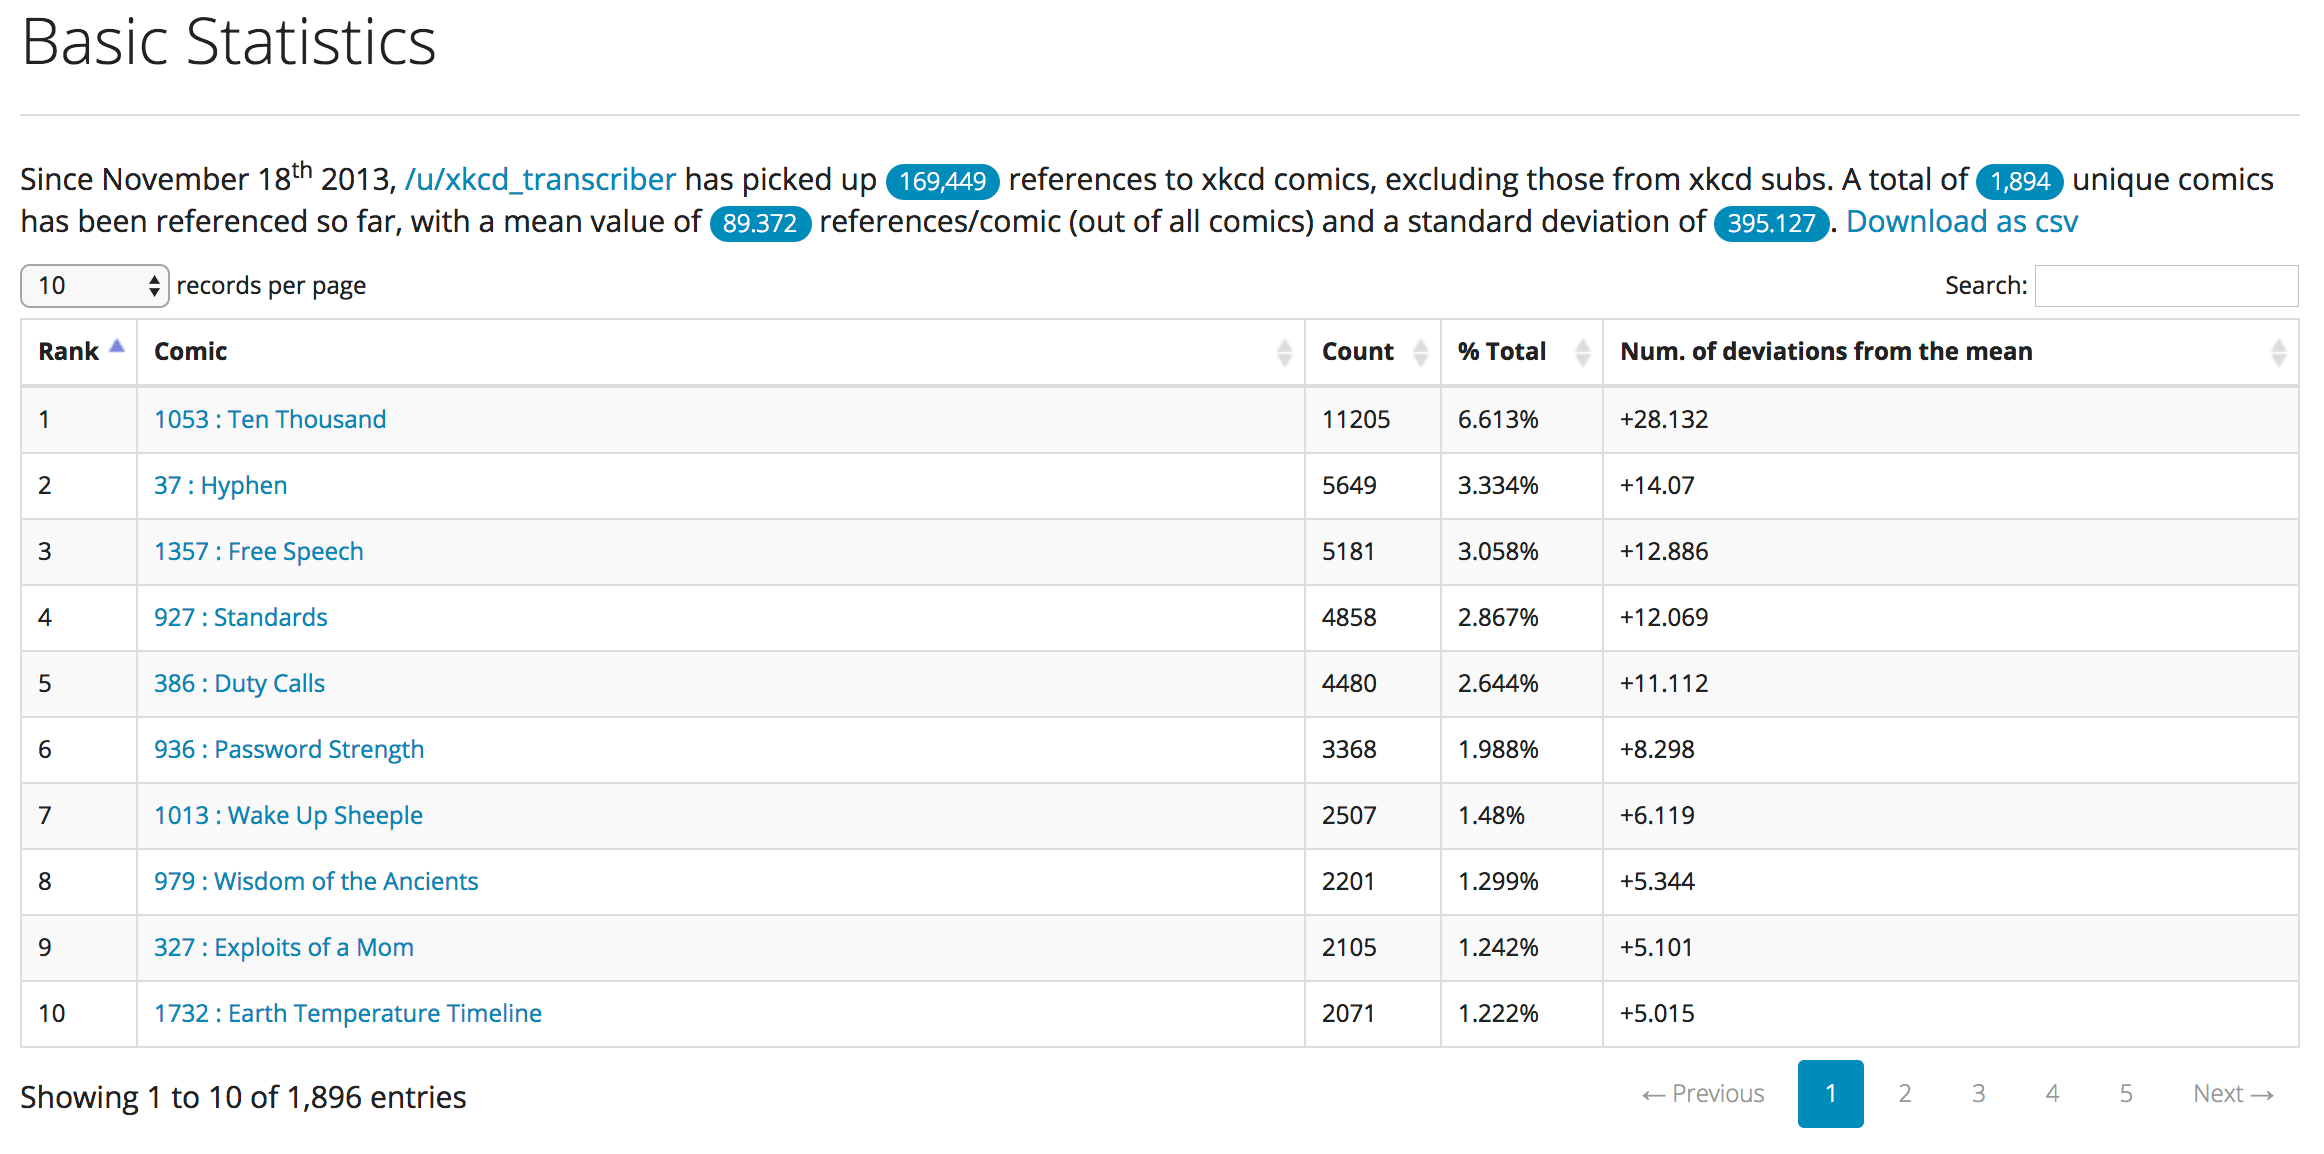Go to page 2 of results
This screenshot has height=1154, width=2324.
click(x=1904, y=1094)
